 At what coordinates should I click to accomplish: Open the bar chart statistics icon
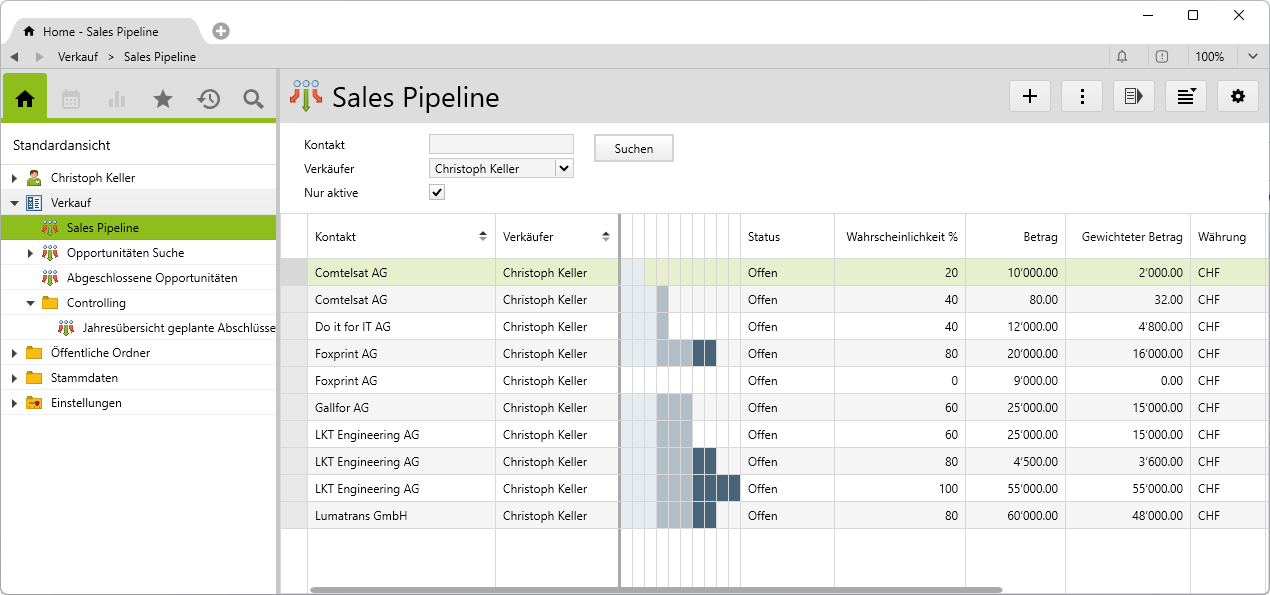coord(117,98)
